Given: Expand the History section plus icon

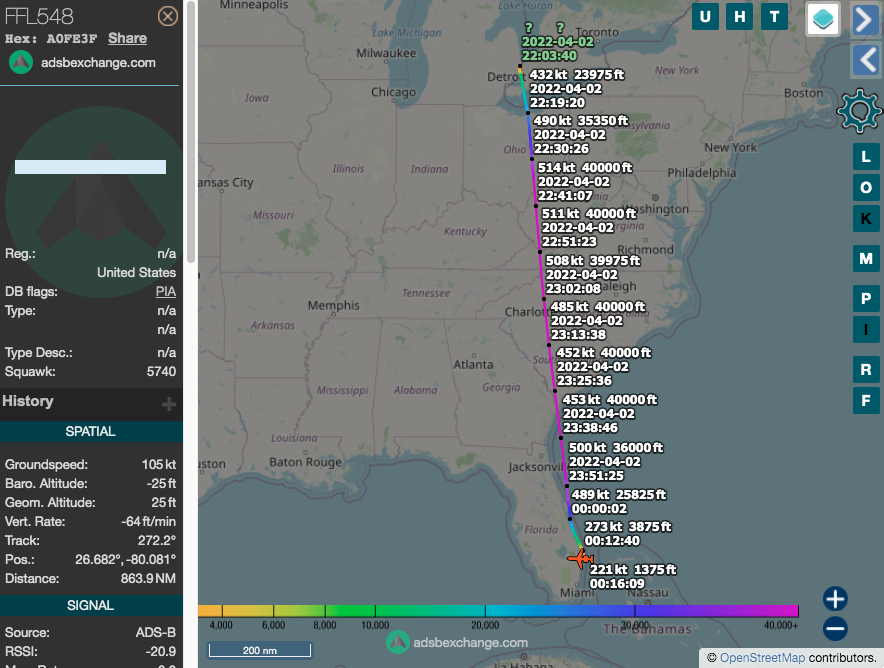Looking at the screenshot, I should click(169, 404).
